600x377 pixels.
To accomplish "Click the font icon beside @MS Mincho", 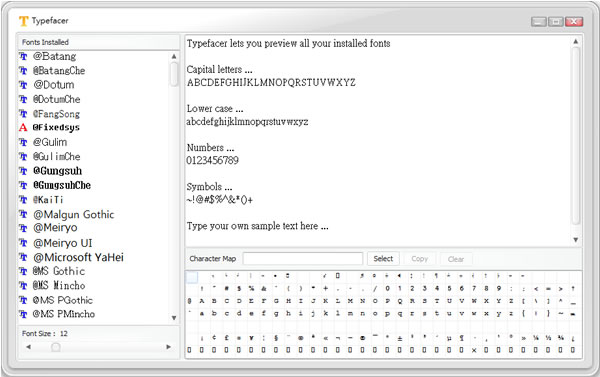I will pyautogui.click(x=23, y=286).
